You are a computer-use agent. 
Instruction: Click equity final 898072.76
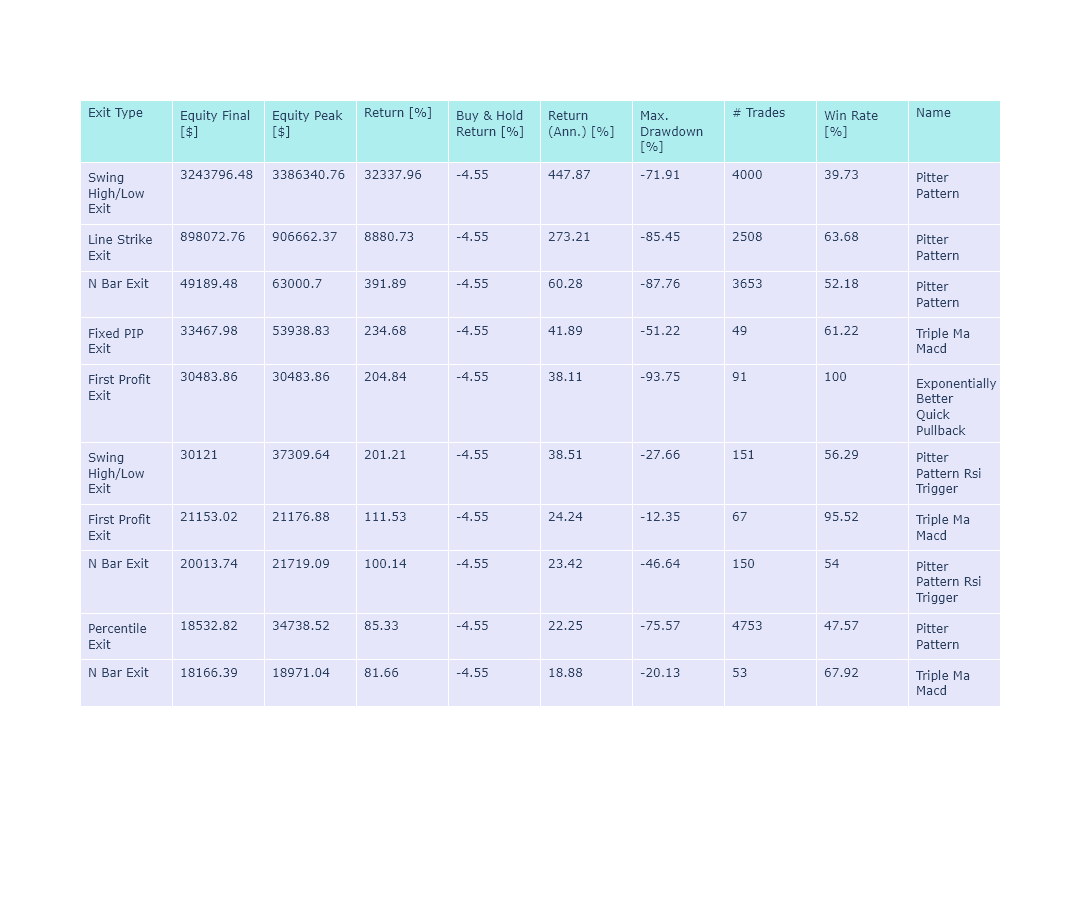(212, 237)
